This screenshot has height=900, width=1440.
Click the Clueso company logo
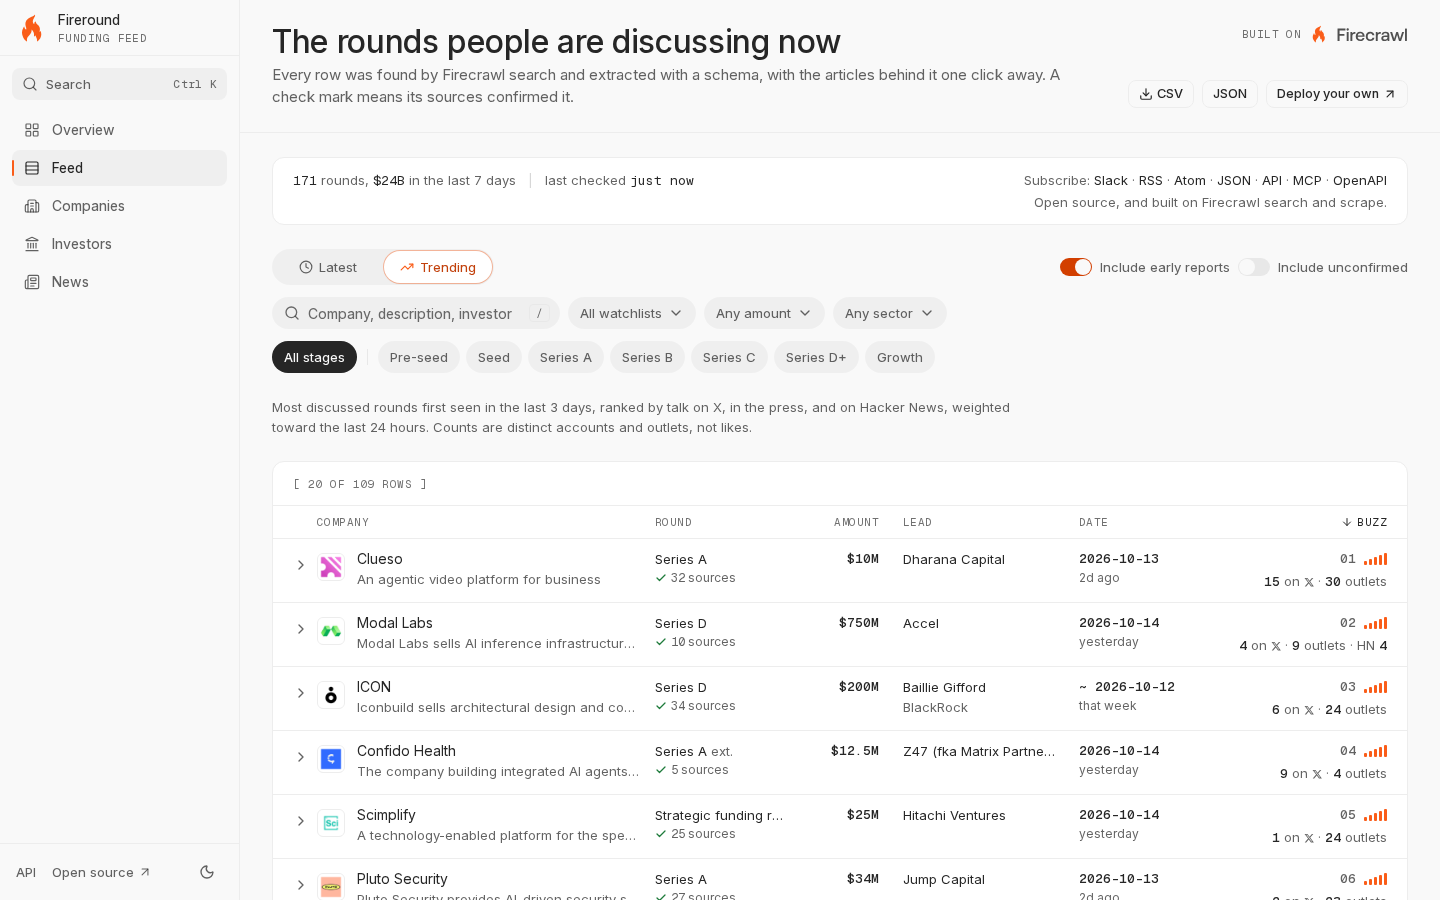[x=331, y=567]
